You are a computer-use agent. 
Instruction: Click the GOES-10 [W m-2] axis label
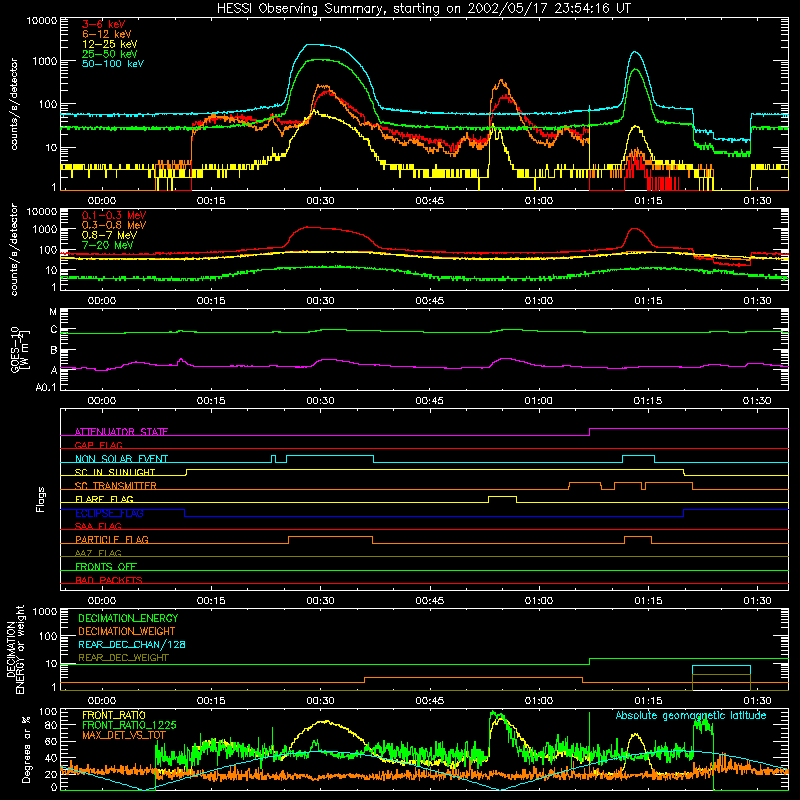pos(20,349)
